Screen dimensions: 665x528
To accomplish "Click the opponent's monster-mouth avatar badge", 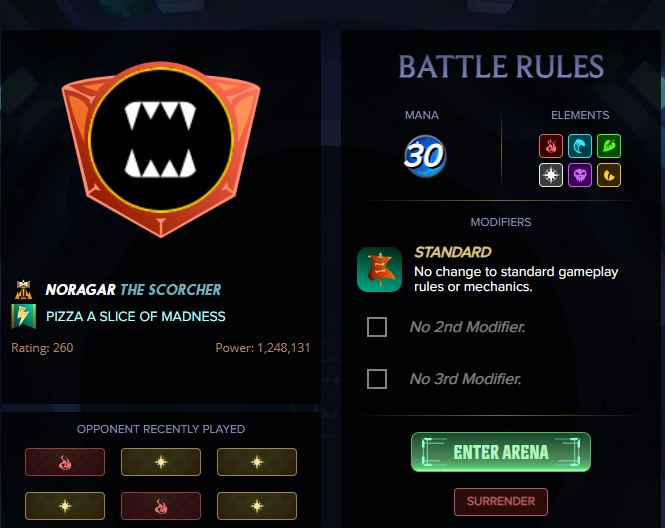I will [x=161, y=148].
